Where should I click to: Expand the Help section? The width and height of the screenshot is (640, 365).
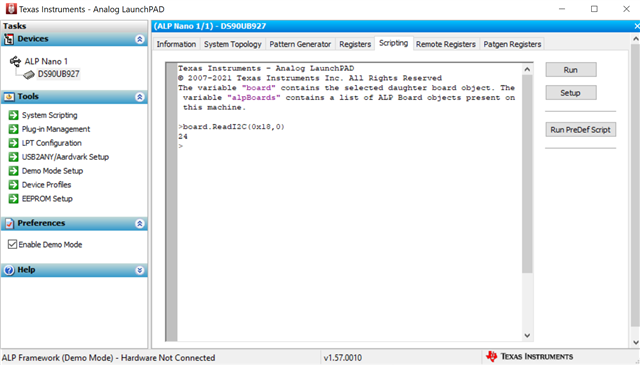140,270
